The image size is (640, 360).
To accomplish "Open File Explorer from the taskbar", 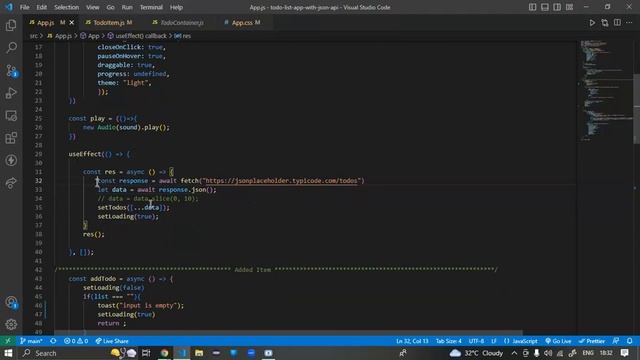I will coord(199,353).
